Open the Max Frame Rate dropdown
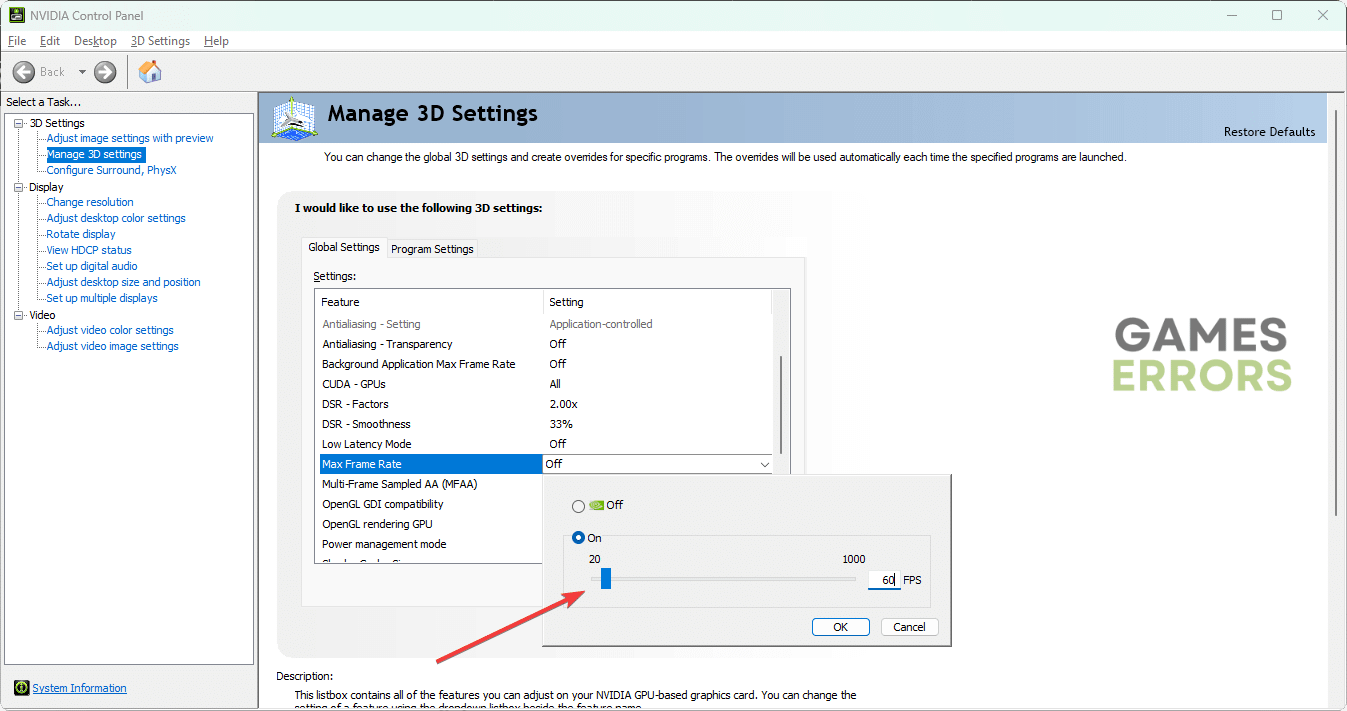1347x711 pixels. click(x=765, y=464)
